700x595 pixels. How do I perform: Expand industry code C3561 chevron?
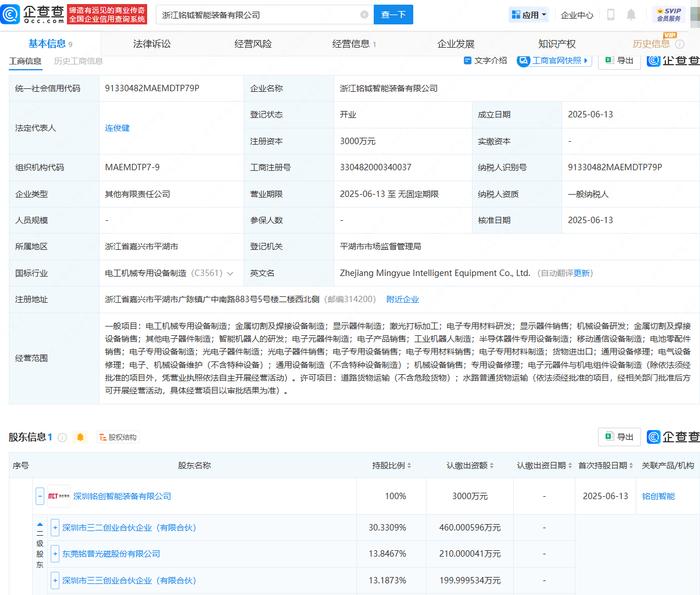230,273
